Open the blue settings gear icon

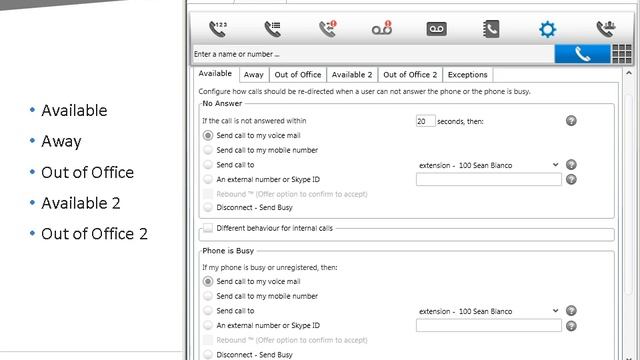point(547,29)
